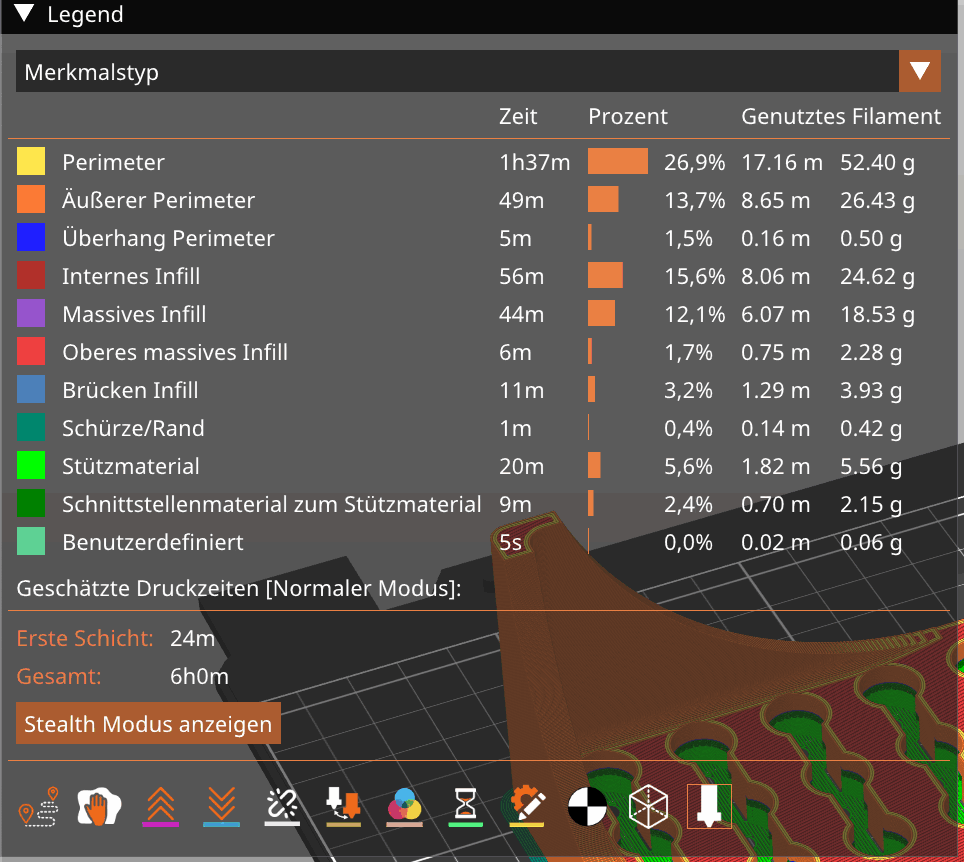Toggle Massives Infill purple swatch
964x862 pixels.
click(31, 314)
